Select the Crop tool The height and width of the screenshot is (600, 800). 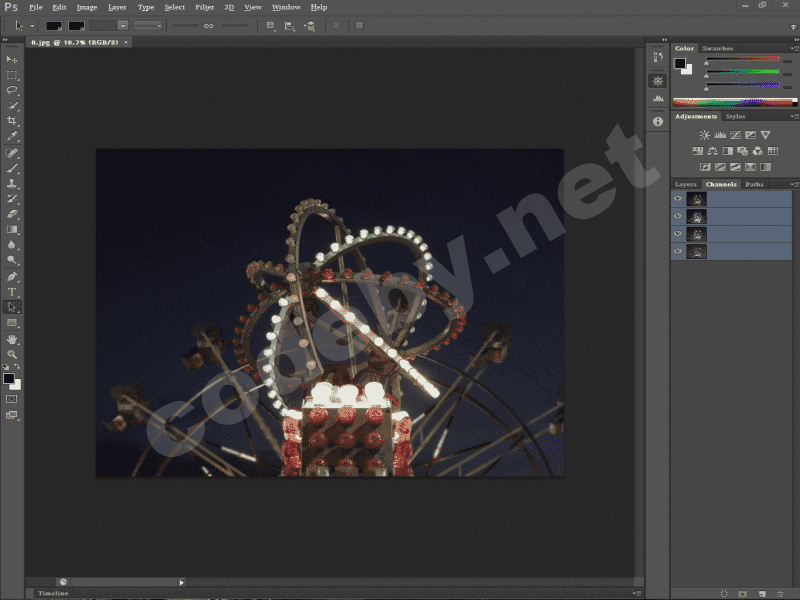pyautogui.click(x=12, y=120)
